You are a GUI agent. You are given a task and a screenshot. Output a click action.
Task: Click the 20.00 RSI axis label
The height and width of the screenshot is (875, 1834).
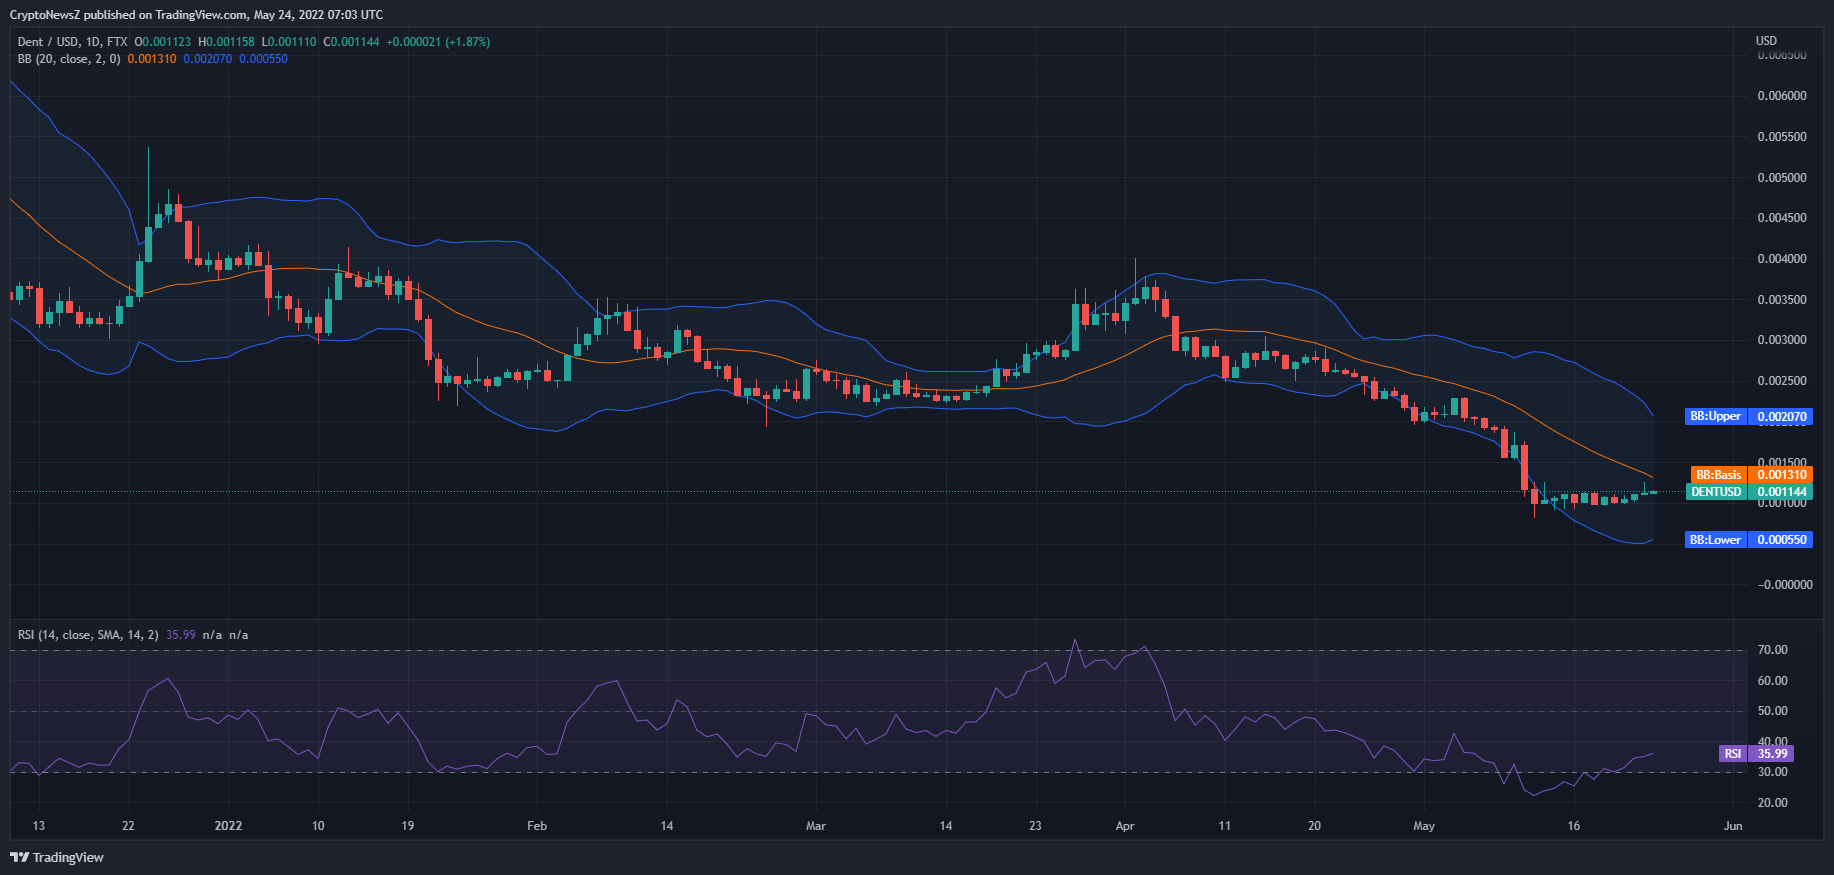coord(1773,803)
